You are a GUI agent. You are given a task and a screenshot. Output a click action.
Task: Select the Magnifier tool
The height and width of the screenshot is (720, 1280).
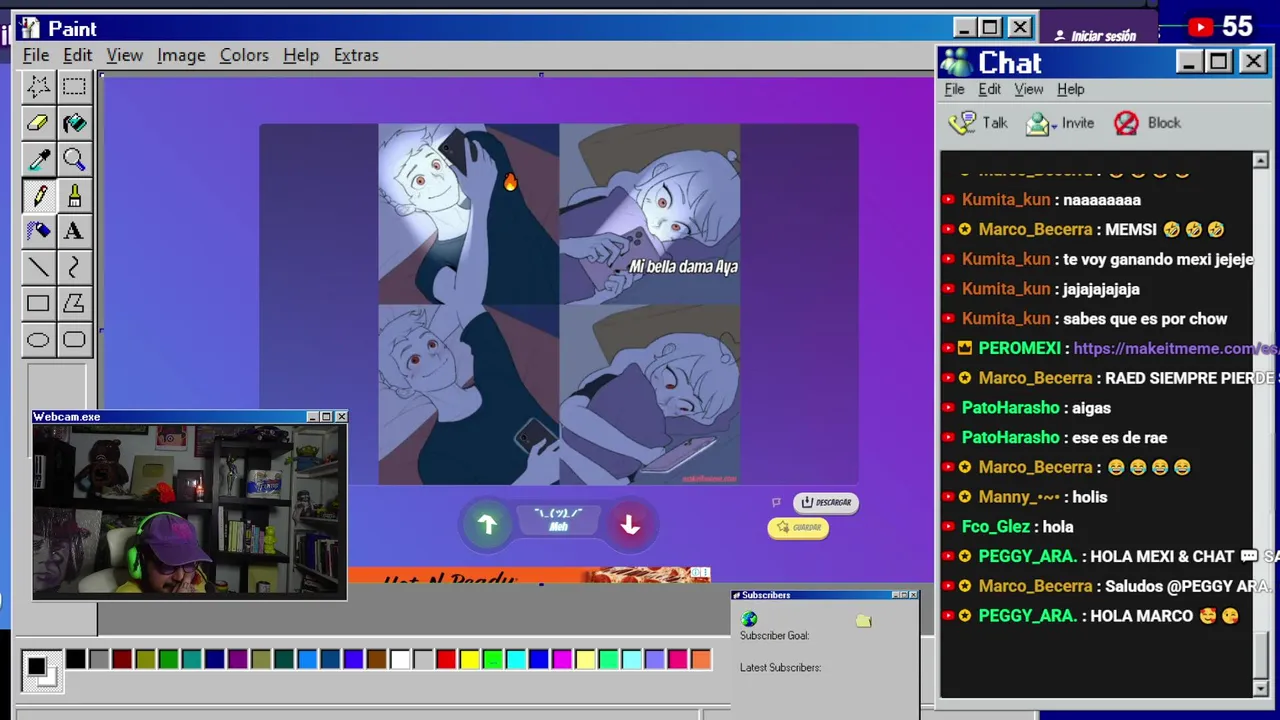pos(74,159)
